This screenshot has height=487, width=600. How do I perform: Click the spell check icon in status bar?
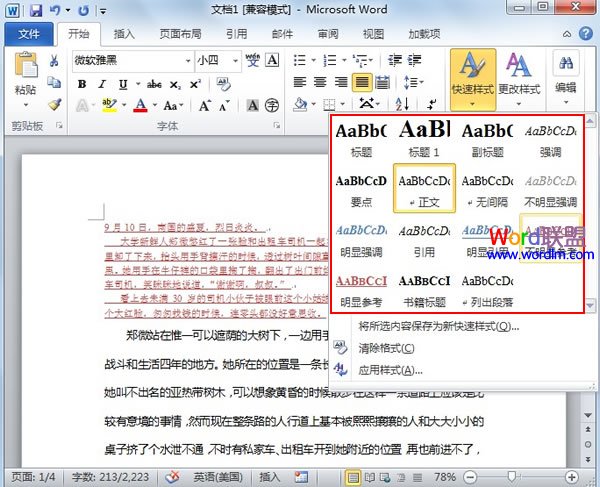[173, 477]
